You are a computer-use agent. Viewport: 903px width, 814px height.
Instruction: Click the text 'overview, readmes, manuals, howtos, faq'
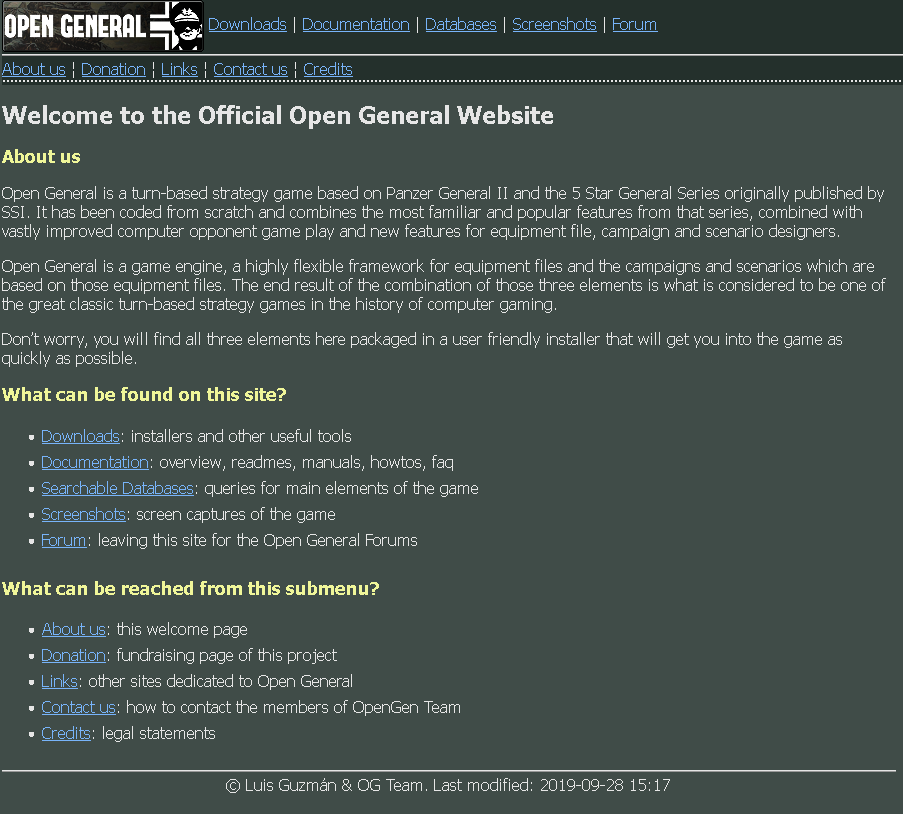[306, 462]
